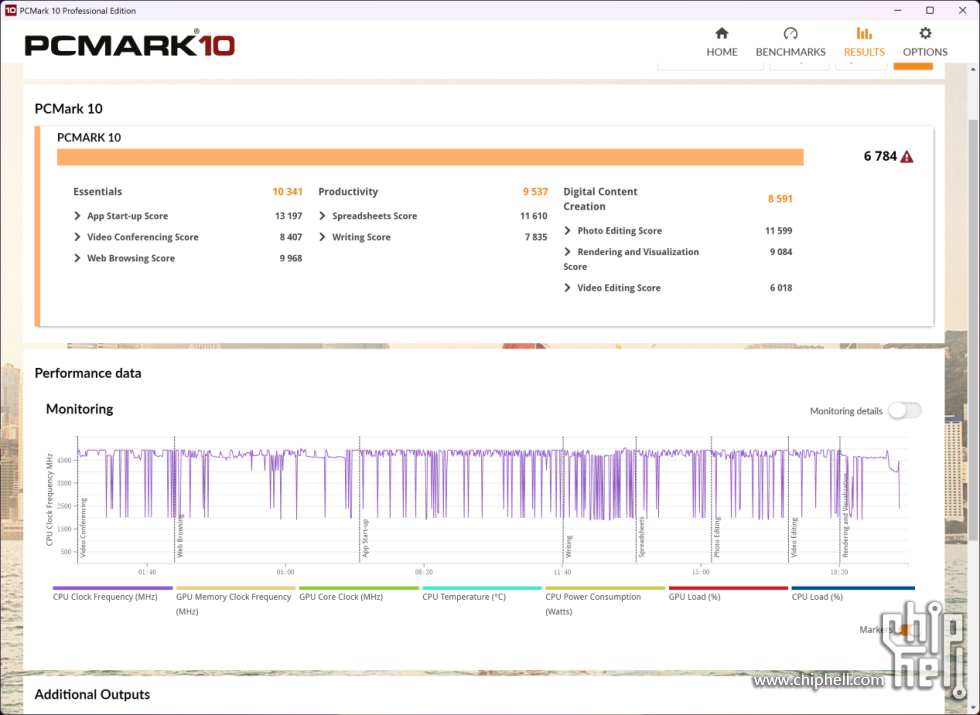The image size is (980, 715).
Task: Click the Monitoring heading
Action: pos(79,409)
